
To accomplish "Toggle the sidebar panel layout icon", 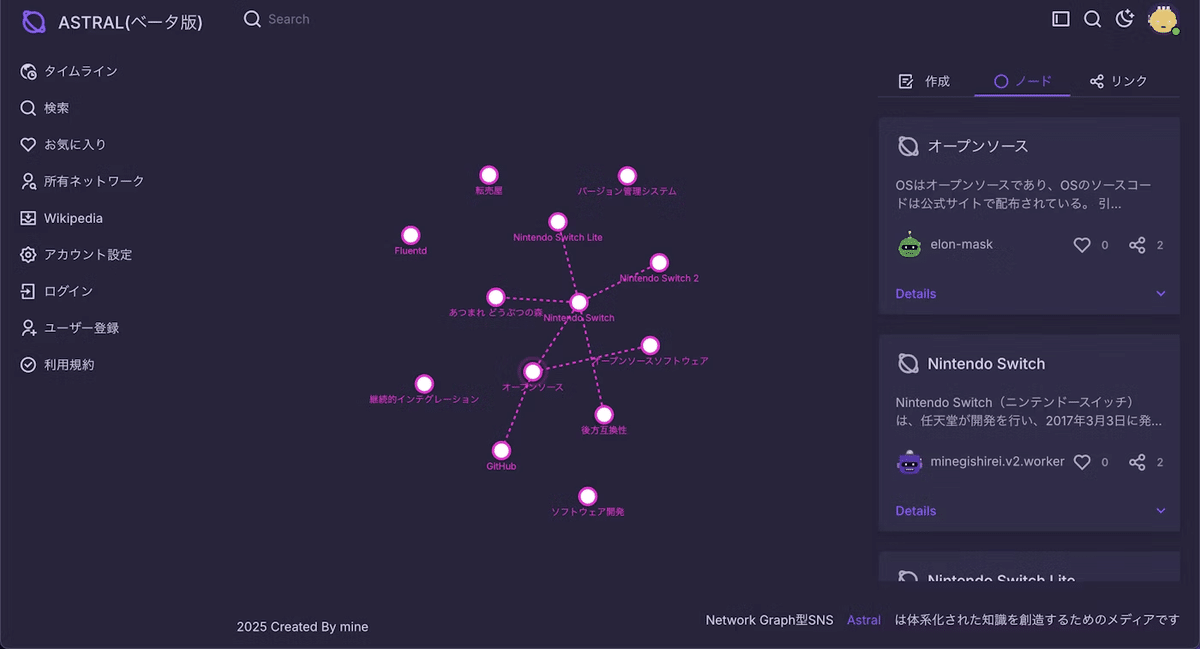I will point(1061,19).
